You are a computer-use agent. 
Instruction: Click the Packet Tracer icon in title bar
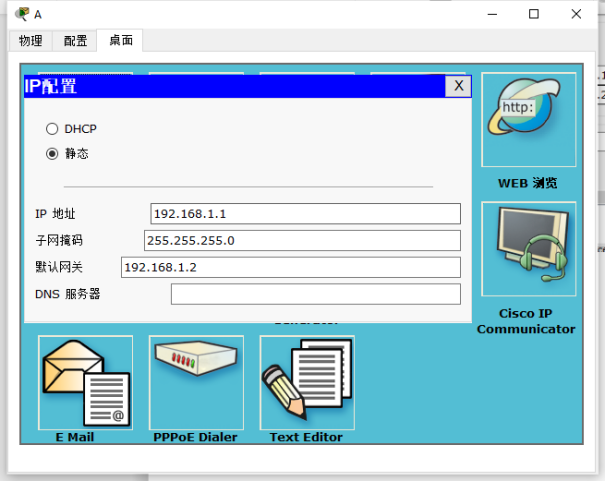[22, 14]
